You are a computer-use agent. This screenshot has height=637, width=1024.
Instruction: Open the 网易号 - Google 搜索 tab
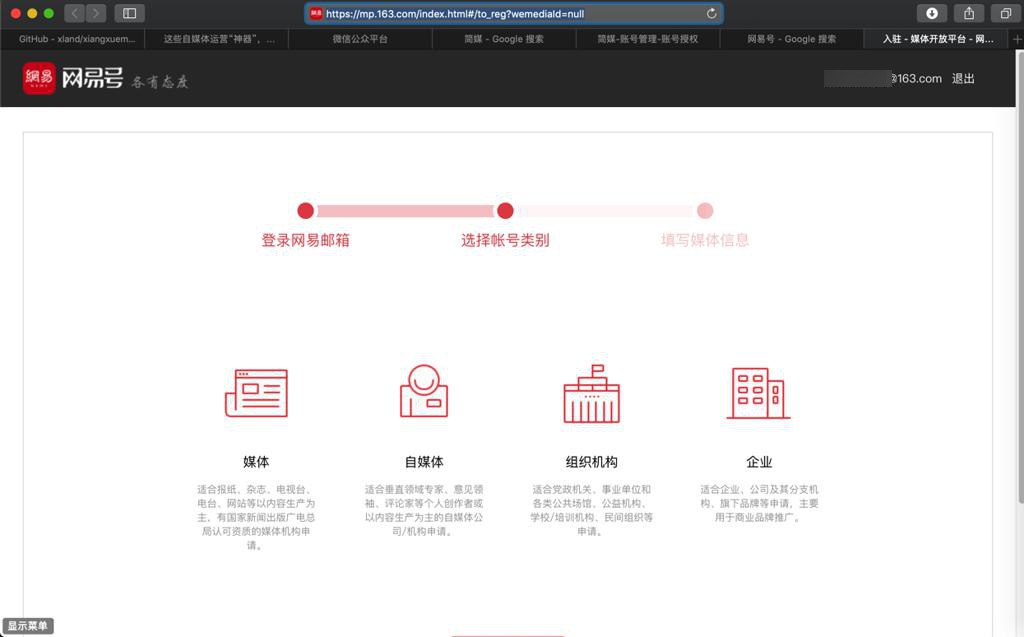[792, 39]
